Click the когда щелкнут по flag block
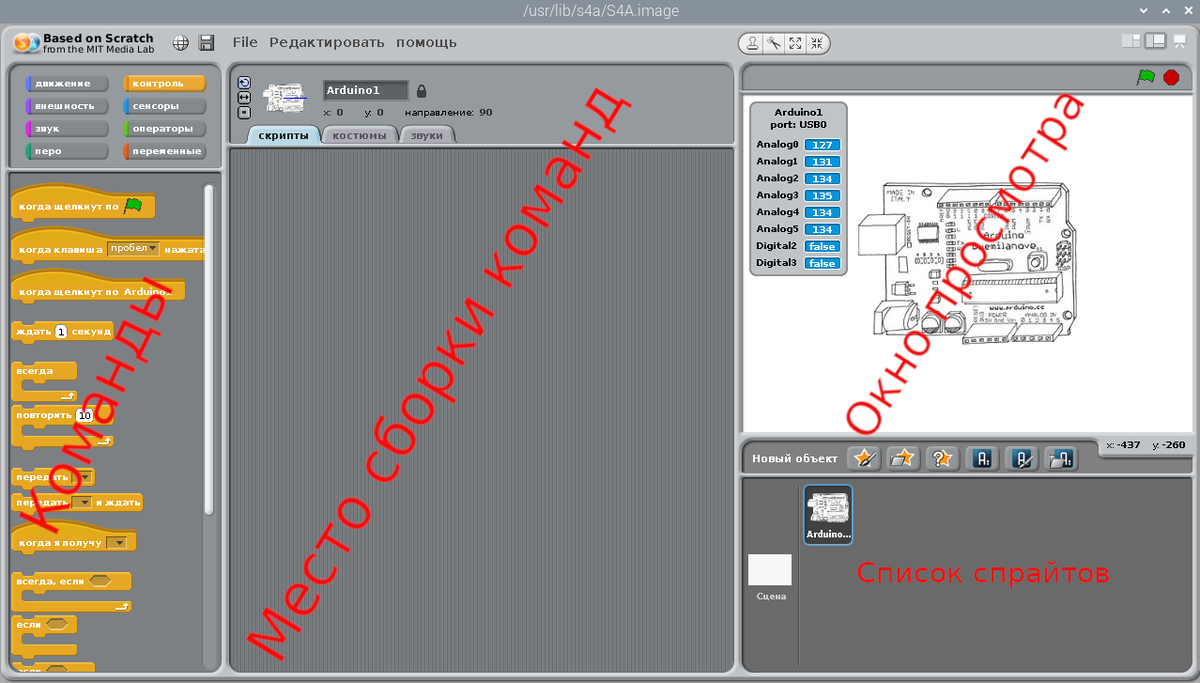1200x683 pixels. (83, 205)
